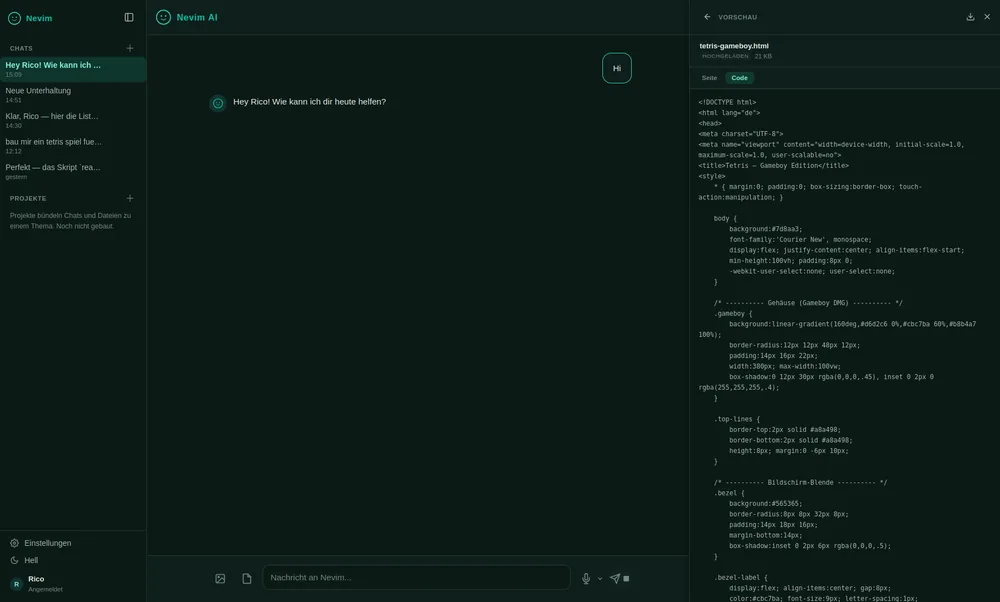The width and height of the screenshot is (1000, 602).
Task: Click the 'Hey Rico! Wie kann ich dir heute helfen?' reply
Action: 309,102
